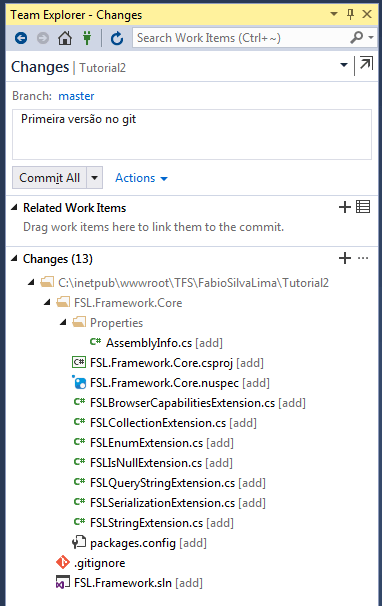Viewport: 382px width, 606px height.
Task: Open the Commit All dropdown arrow
Action: click(94, 178)
